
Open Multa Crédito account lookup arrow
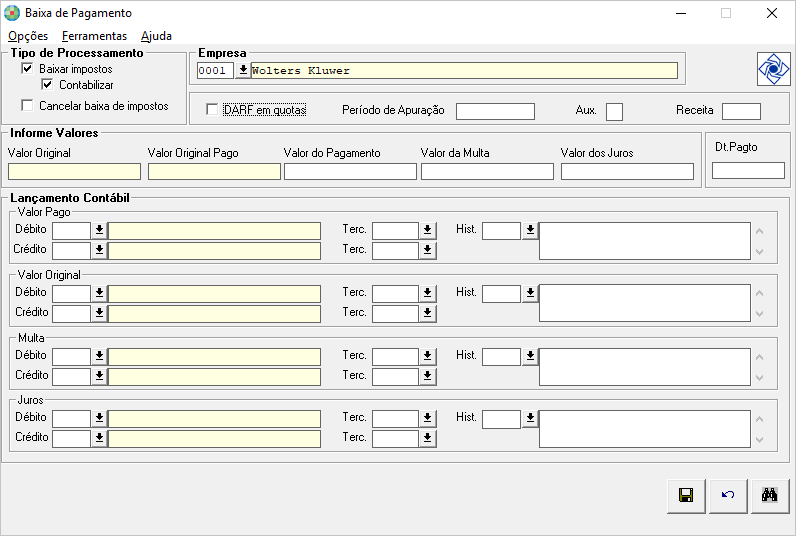point(100,376)
